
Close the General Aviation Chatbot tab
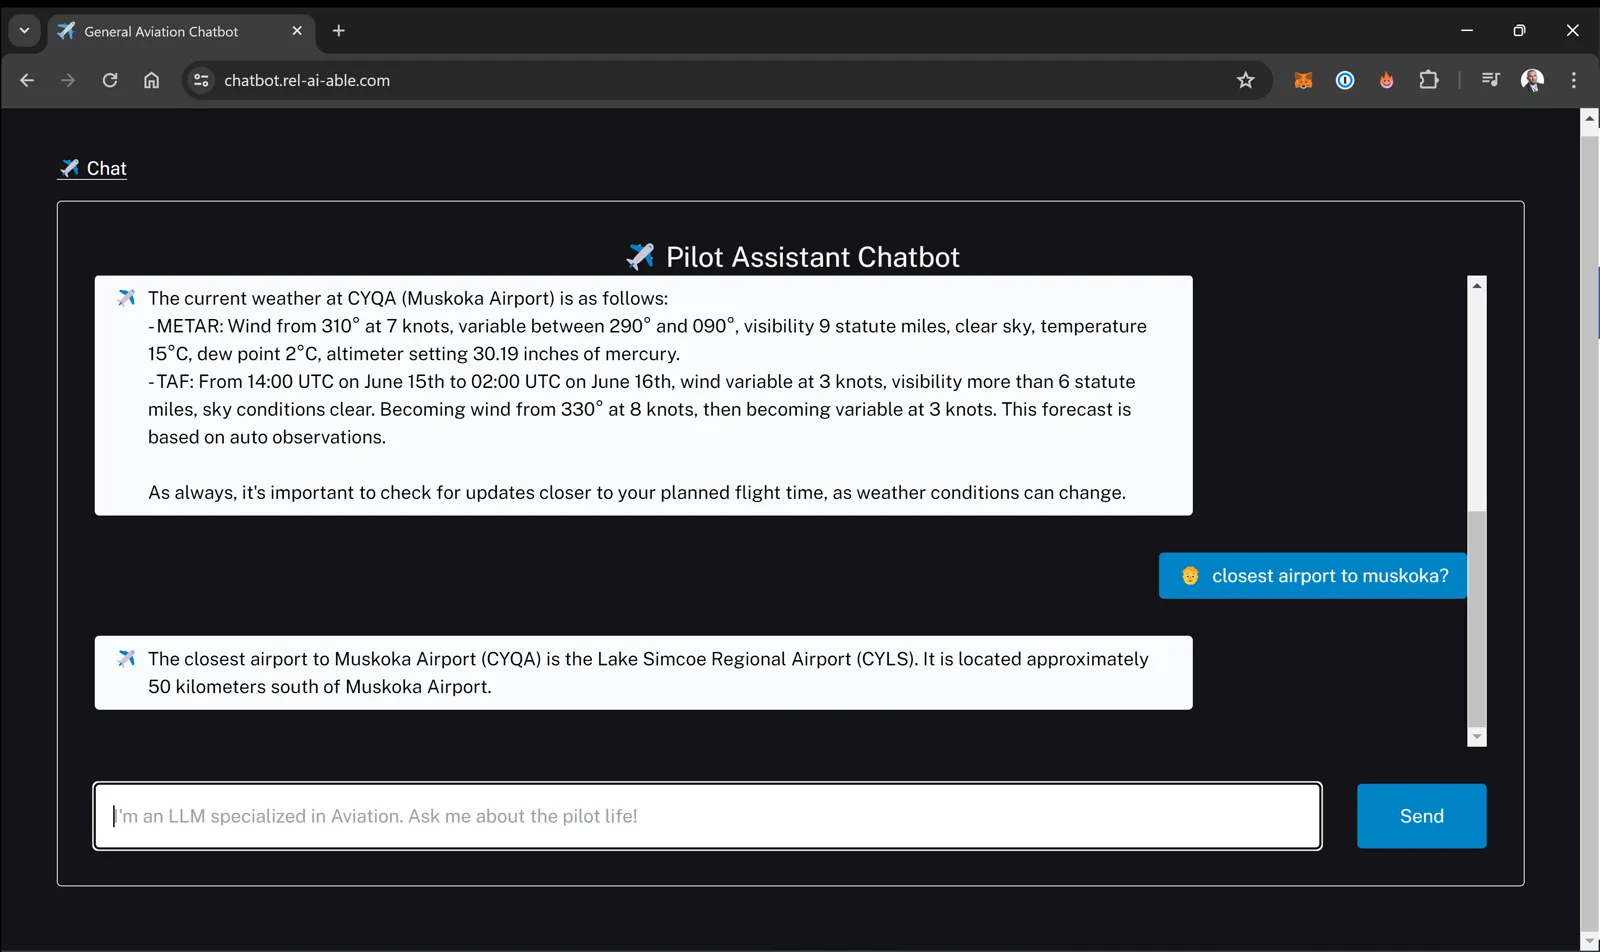297,31
